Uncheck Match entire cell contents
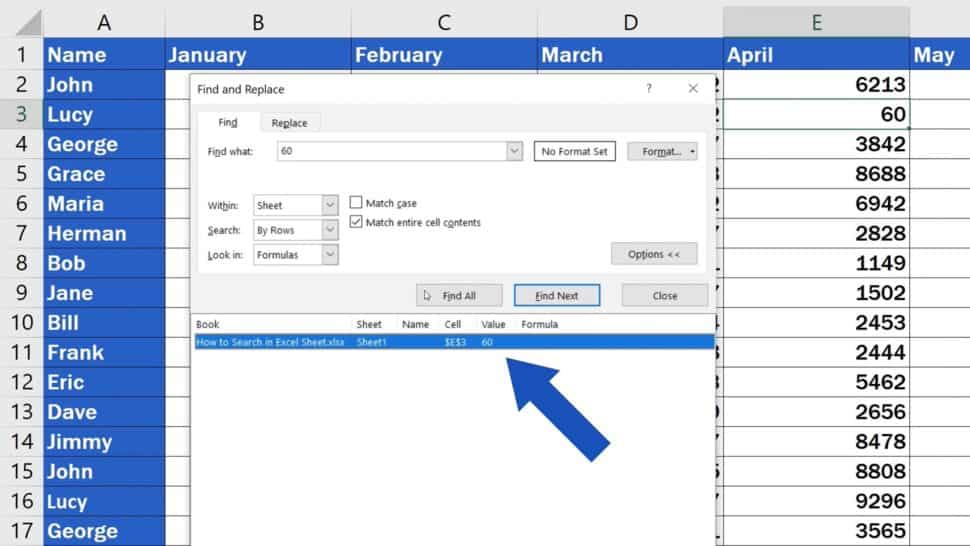Image resolution: width=970 pixels, height=546 pixels. coord(356,222)
